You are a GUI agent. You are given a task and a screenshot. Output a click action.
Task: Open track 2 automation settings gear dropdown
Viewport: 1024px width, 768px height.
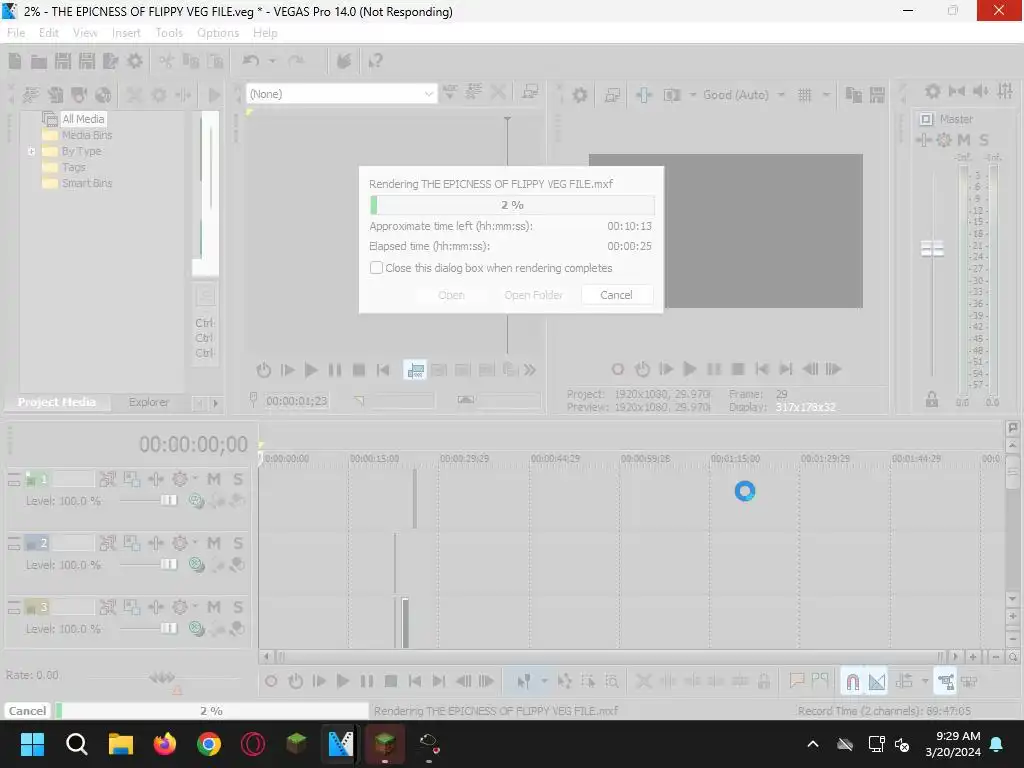(x=194, y=543)
